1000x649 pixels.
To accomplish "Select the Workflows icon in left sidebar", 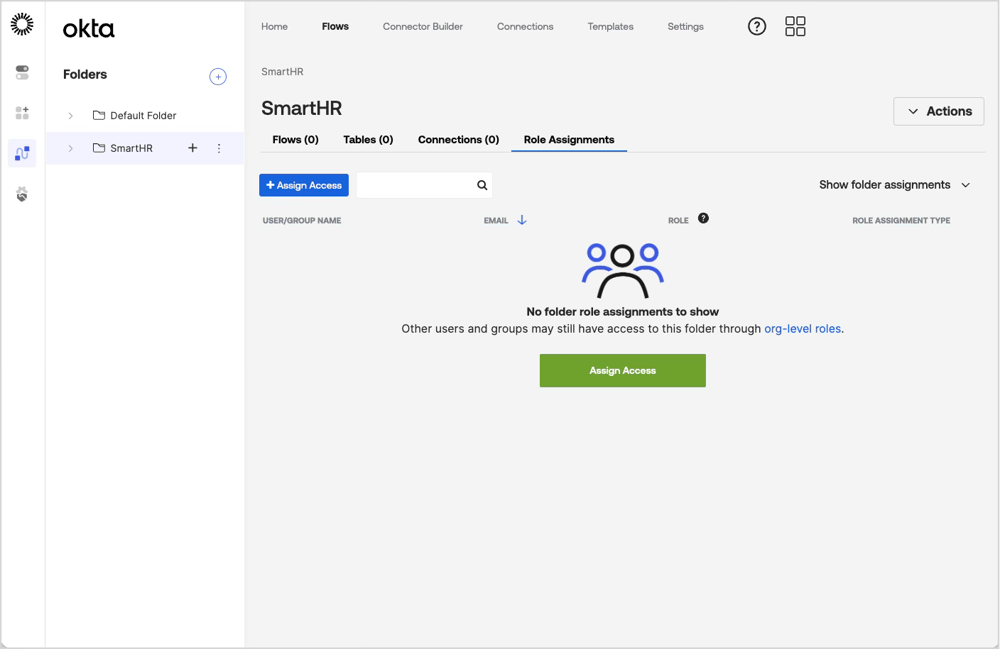I will [22, 154].
